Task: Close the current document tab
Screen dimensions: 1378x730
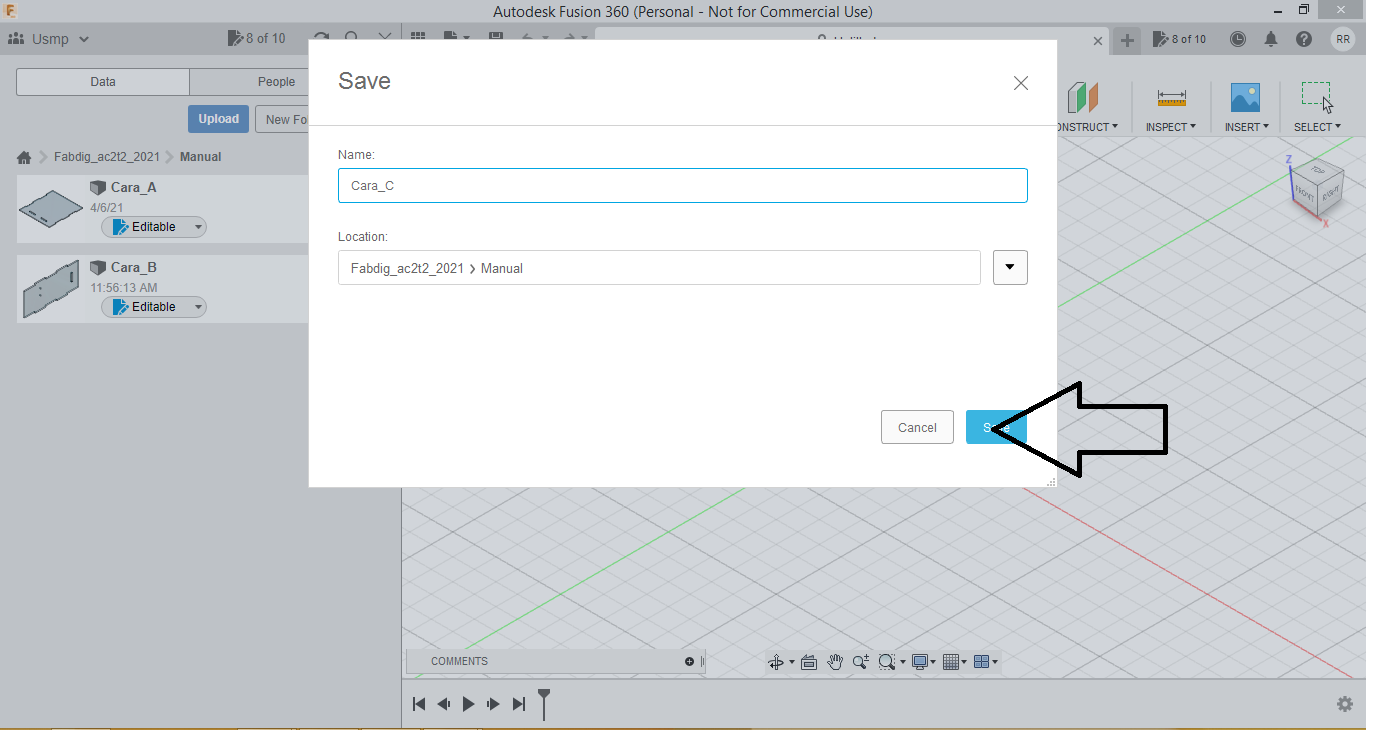Action: pyautogui.click(x=1098, y=41)
